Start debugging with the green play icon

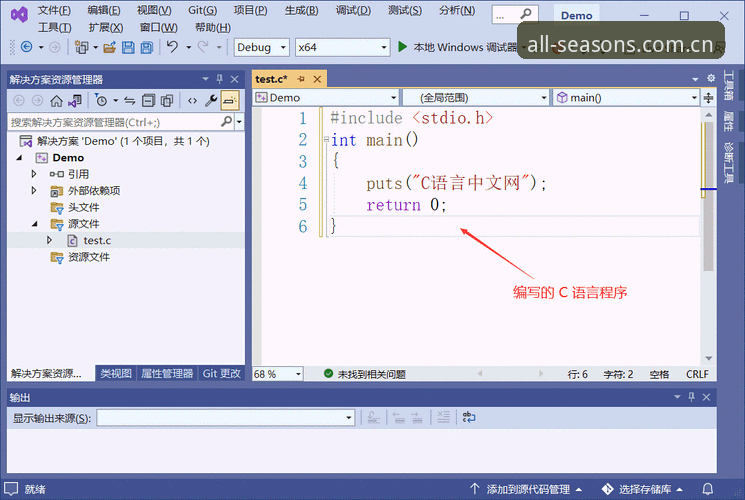[402, 47]
